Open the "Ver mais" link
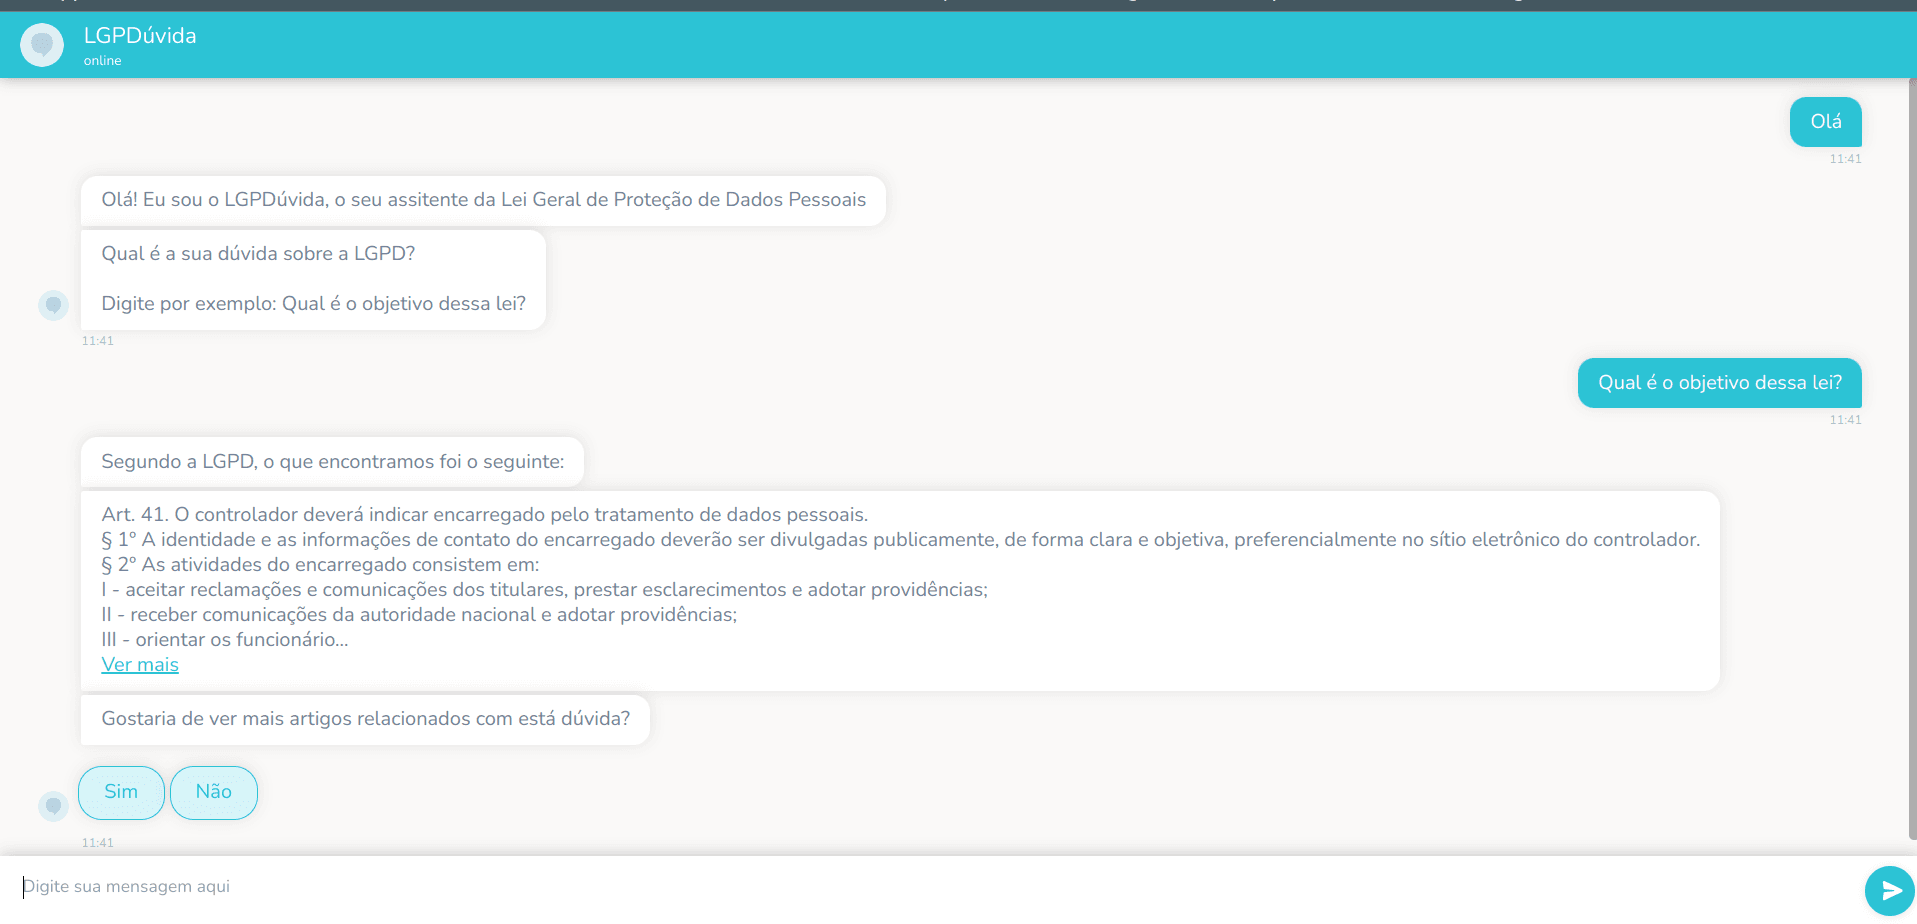The height and width of the screenshot is (924, 1917). (140, 665)
